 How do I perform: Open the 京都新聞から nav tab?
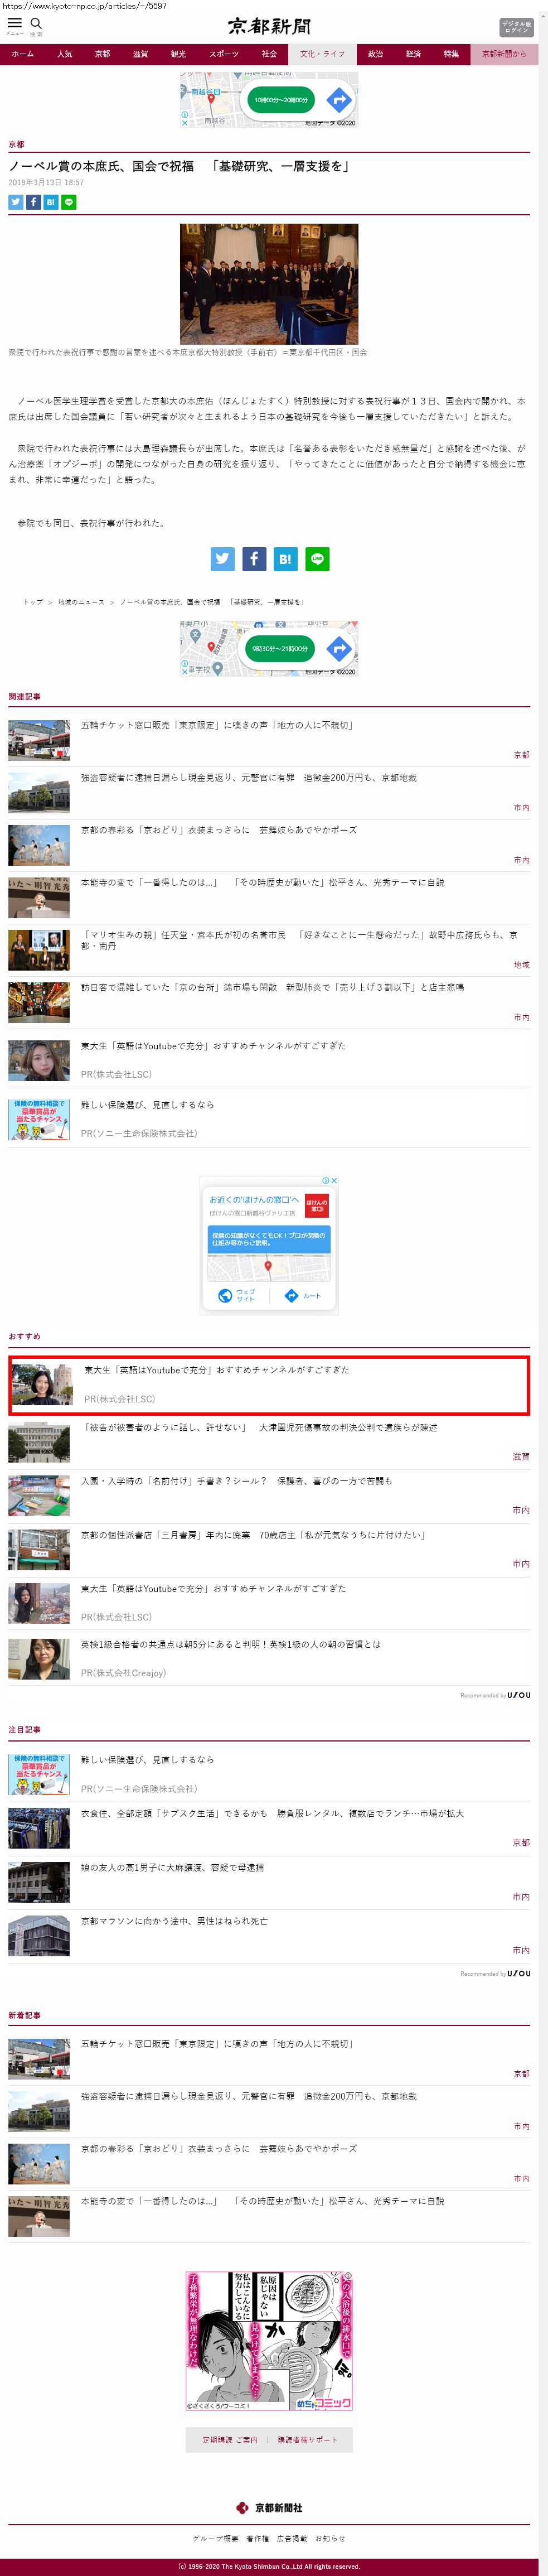click(x=504, y=54)
